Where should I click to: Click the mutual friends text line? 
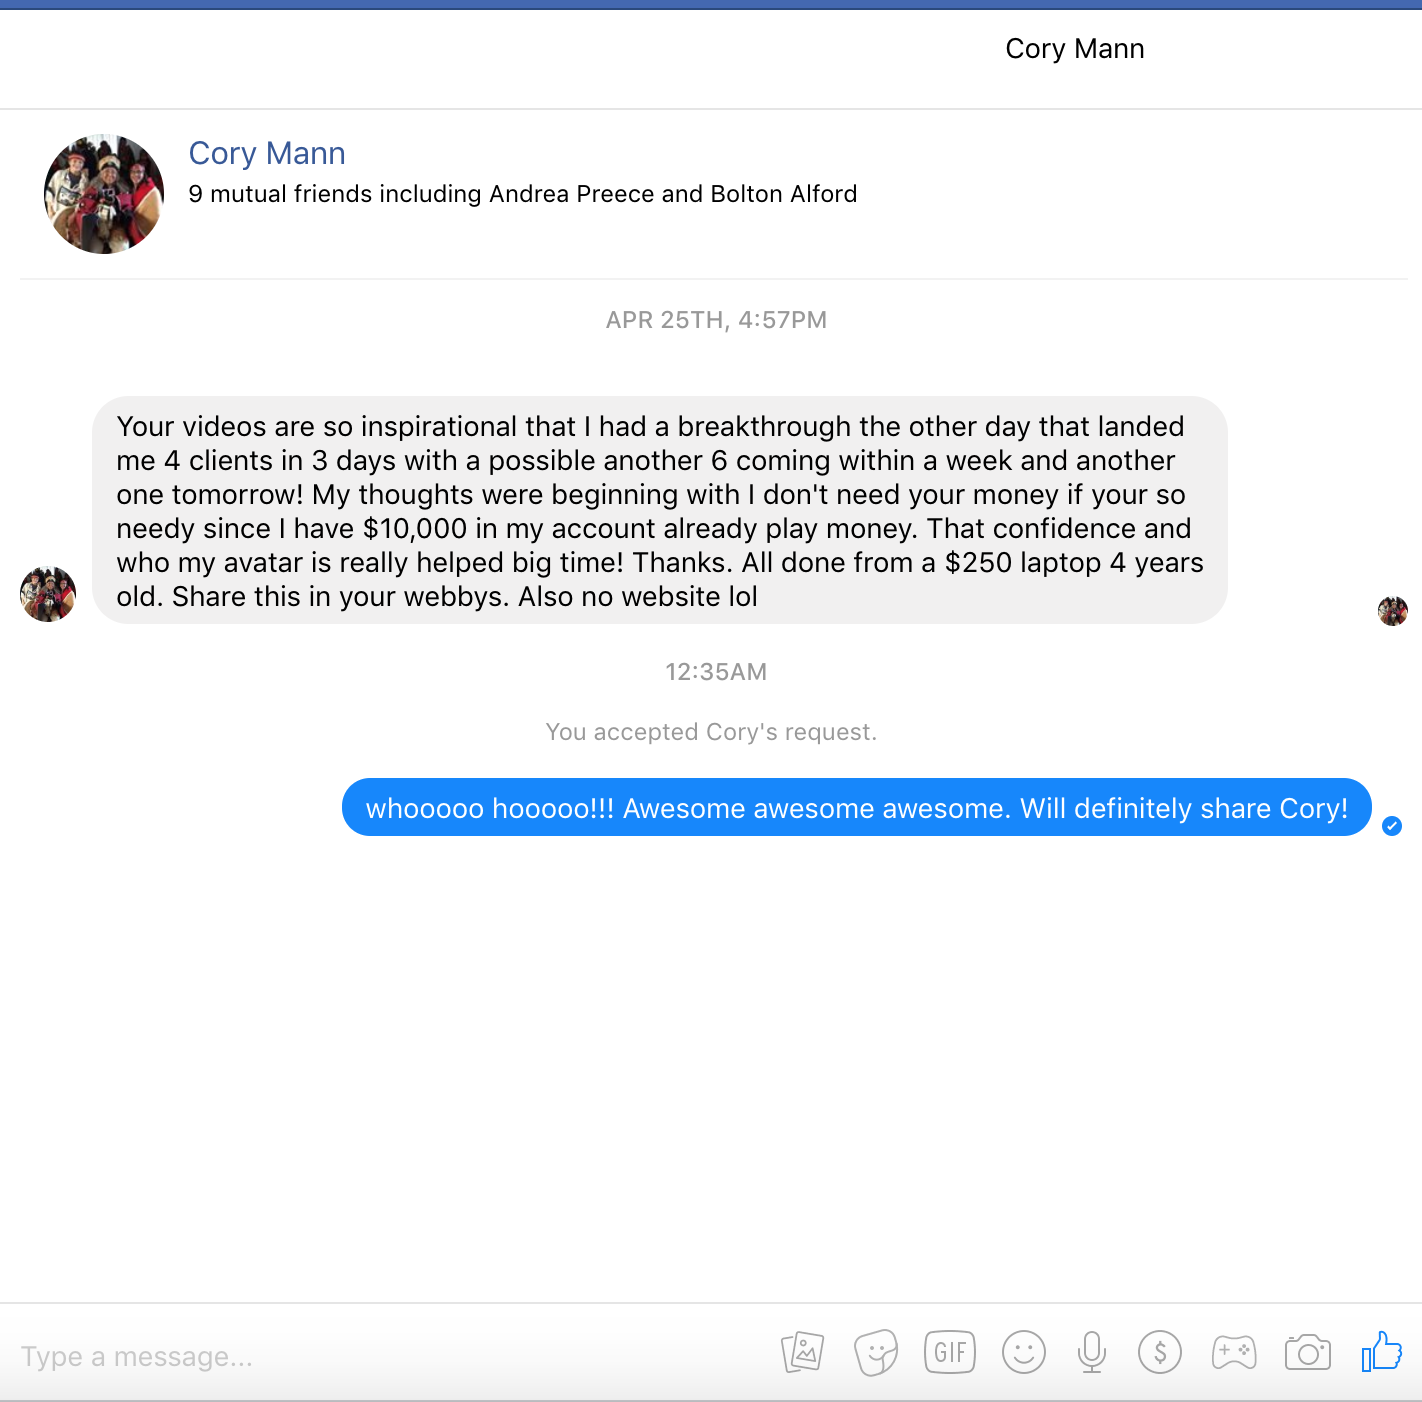pyautogui.click(x=523, y=194)
